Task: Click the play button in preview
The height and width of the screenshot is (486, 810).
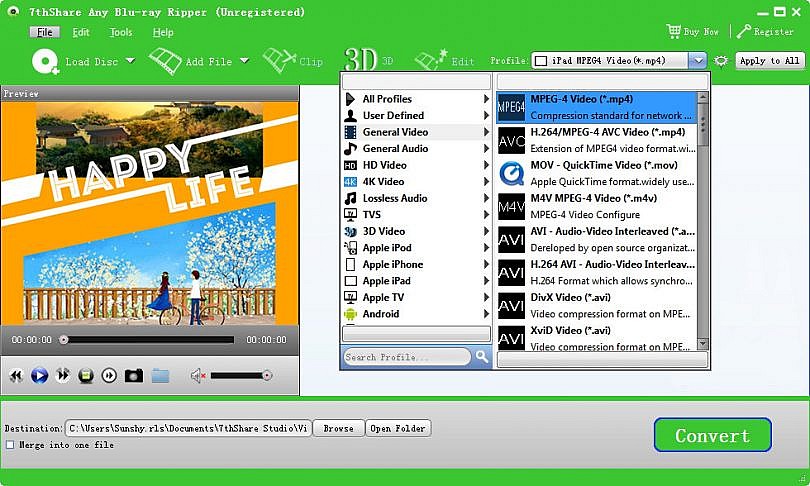Action: (39, 375)
